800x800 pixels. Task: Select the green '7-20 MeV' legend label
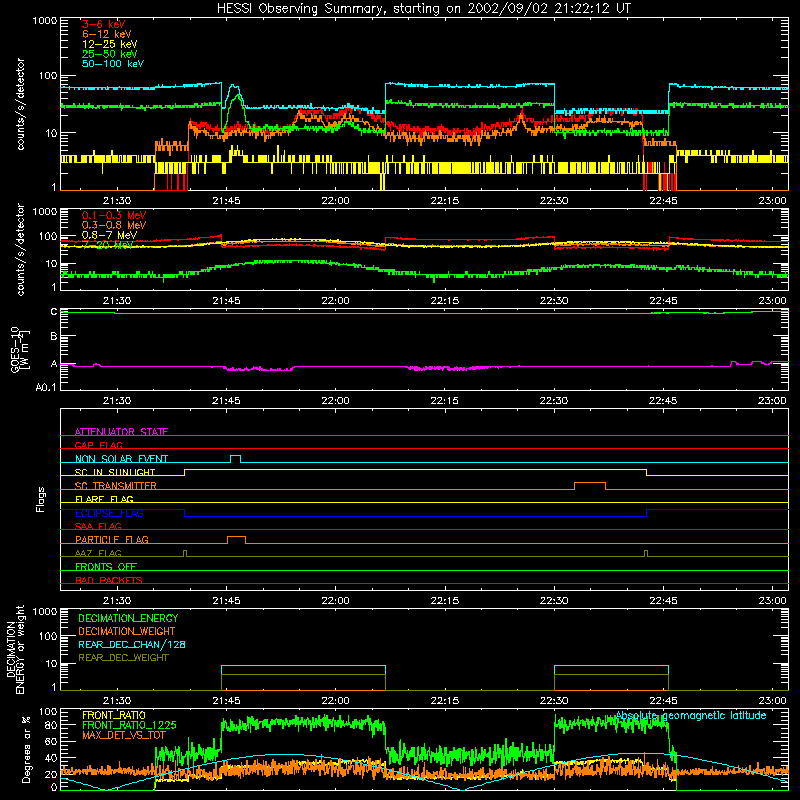pyautogui.click(x=107, y=245)
